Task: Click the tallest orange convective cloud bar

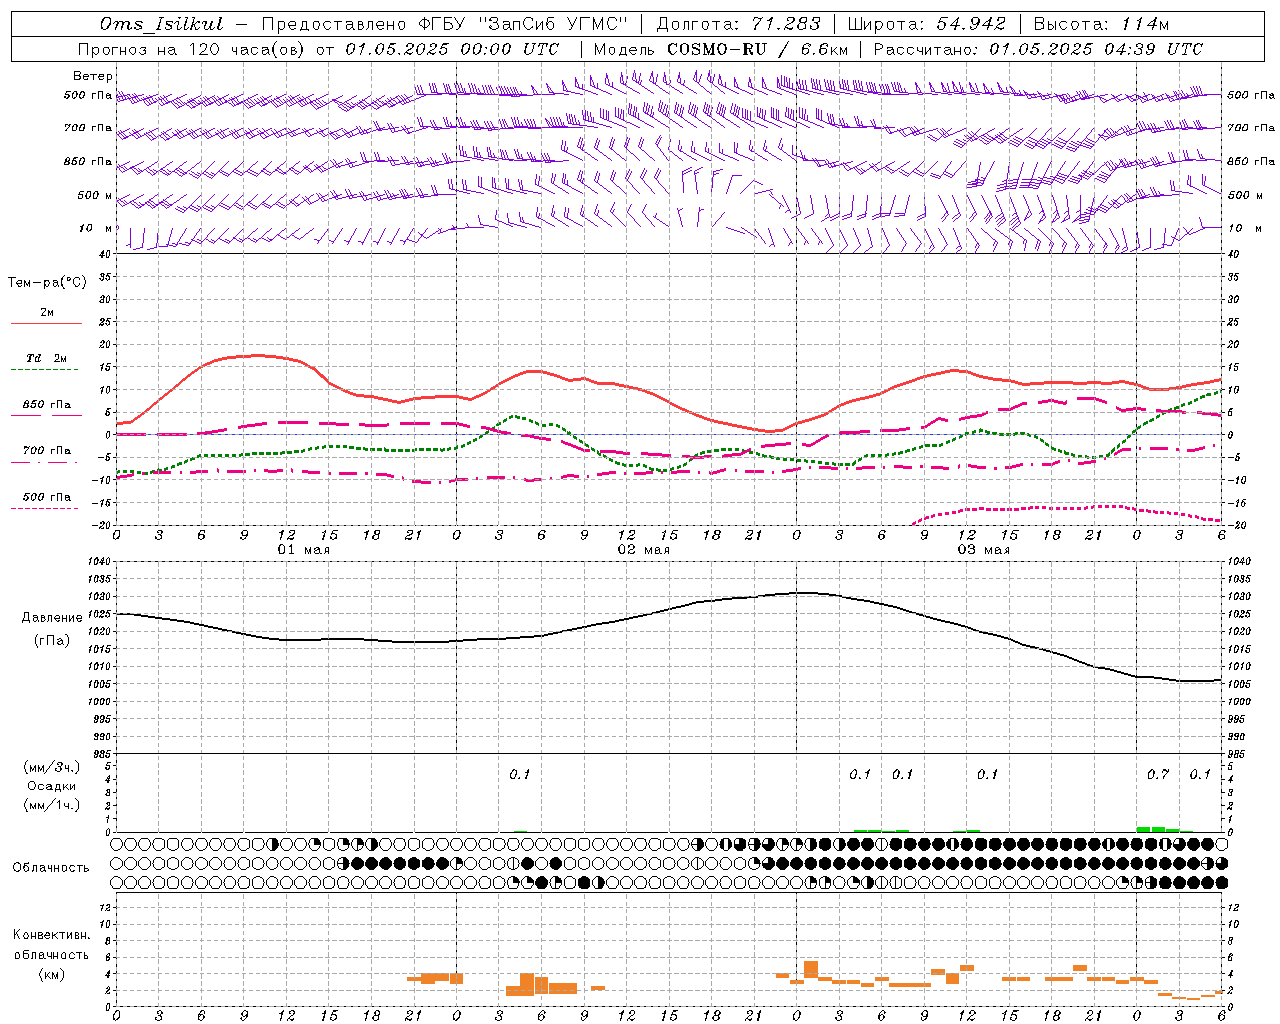Action: (x=811, y=969)
